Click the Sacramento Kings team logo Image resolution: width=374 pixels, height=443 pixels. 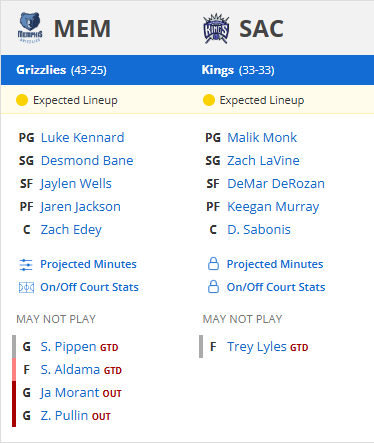(x=216, y=28)
